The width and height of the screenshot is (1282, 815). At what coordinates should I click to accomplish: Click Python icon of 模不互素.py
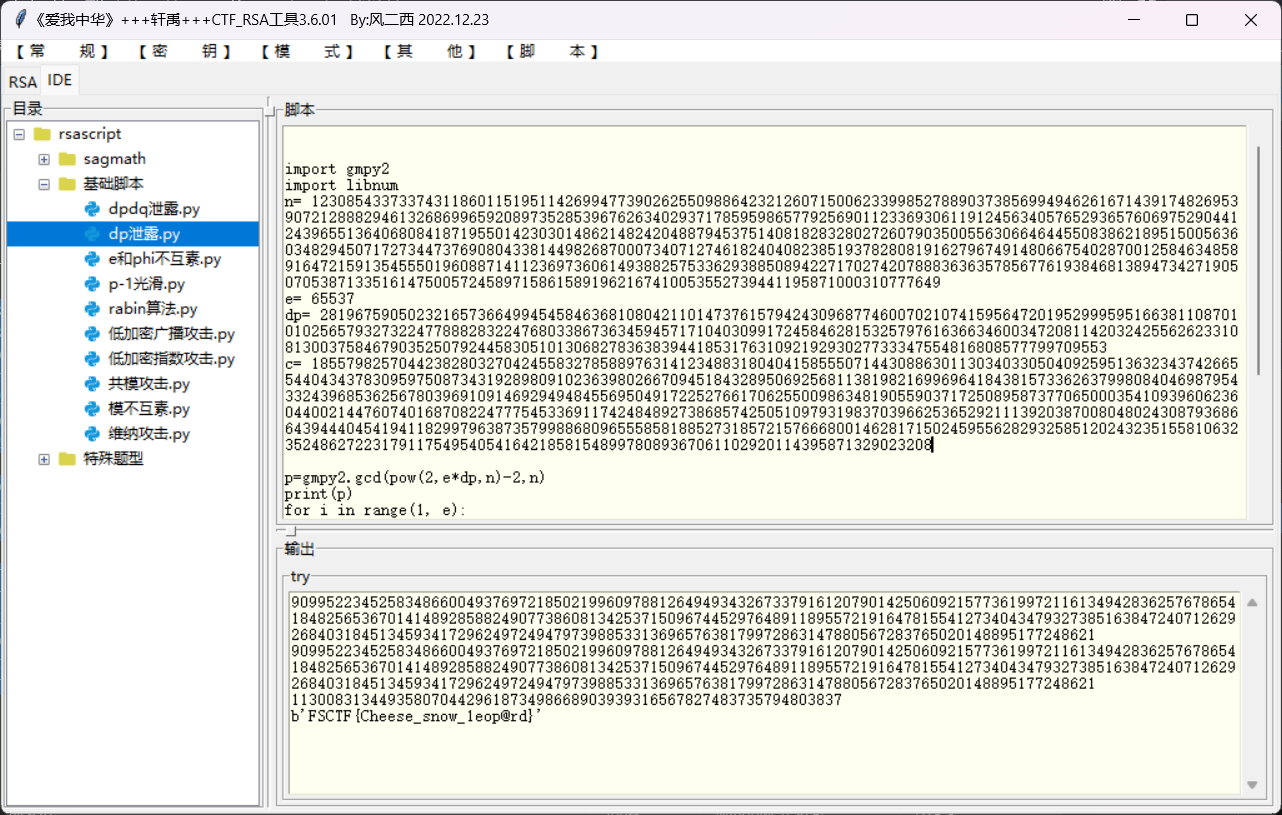(92, 409)
